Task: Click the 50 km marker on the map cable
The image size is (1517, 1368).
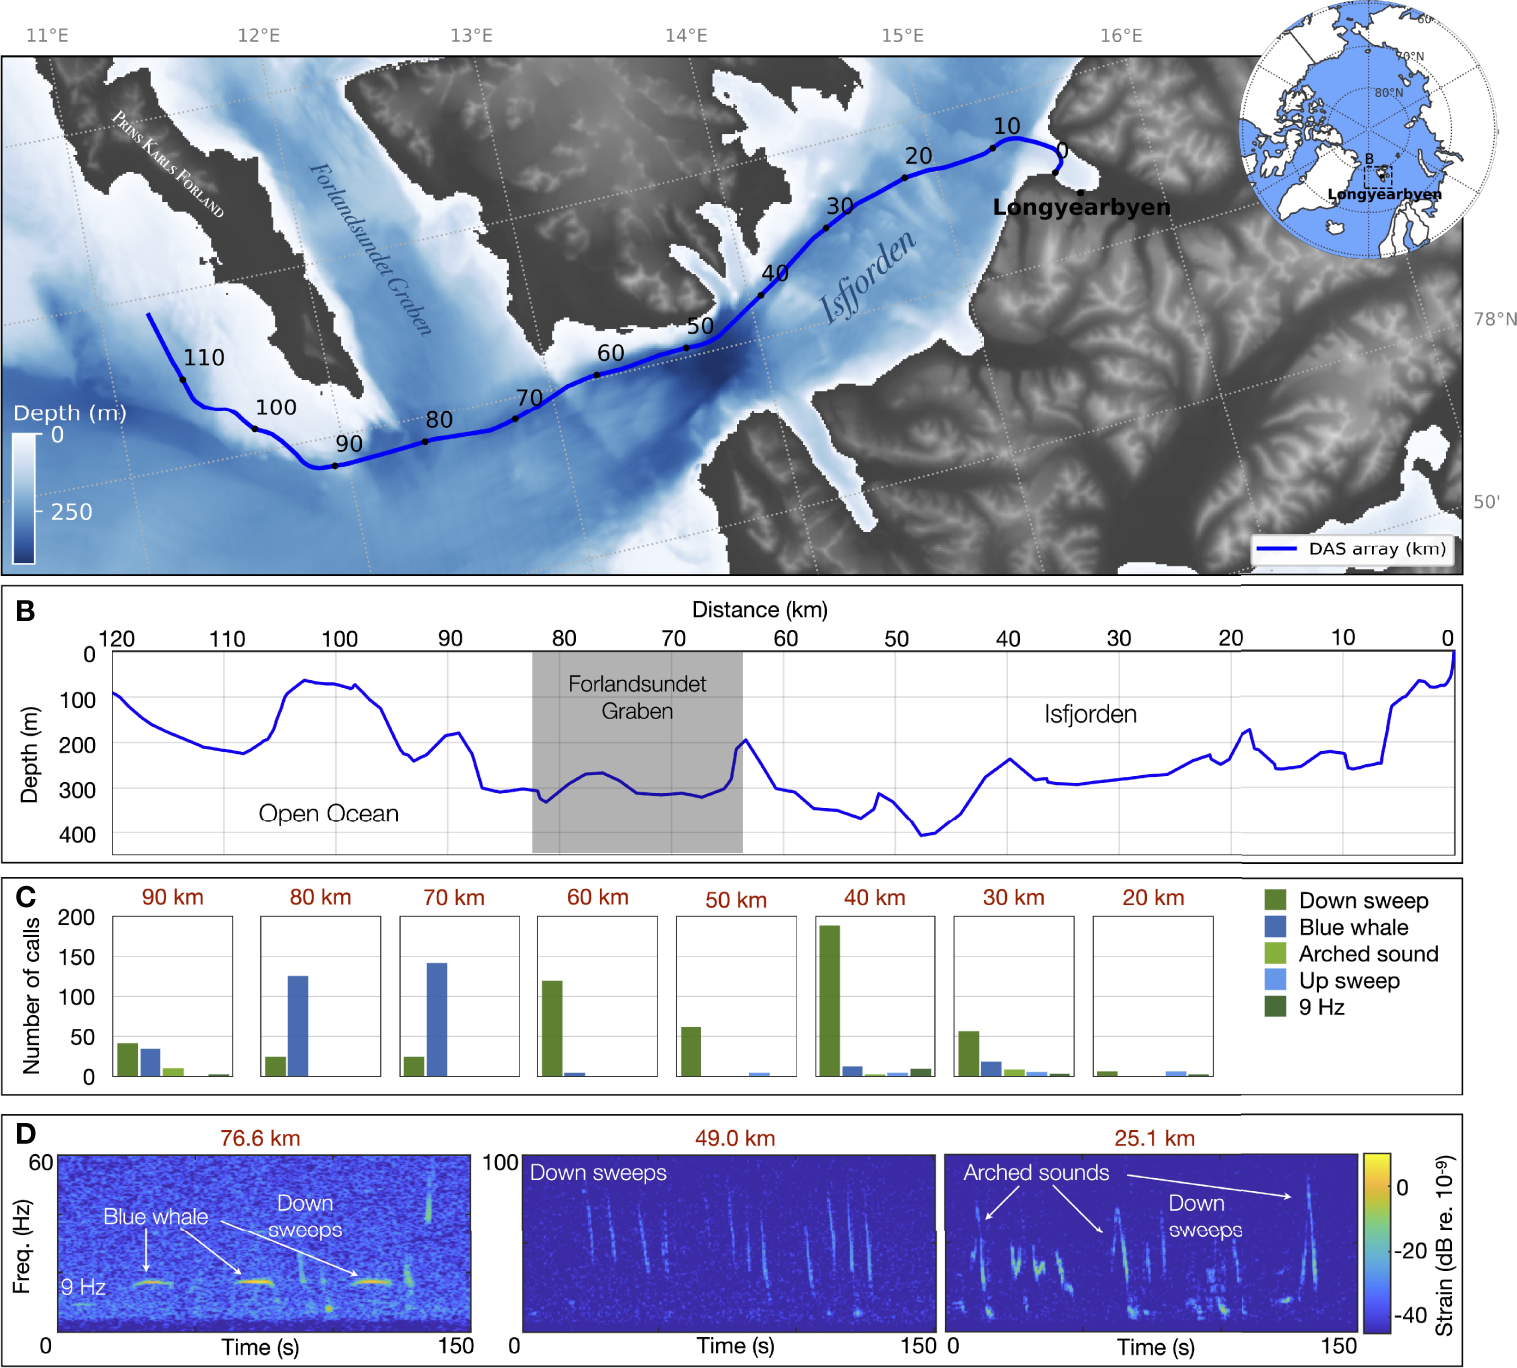Action: pos(686,348)
